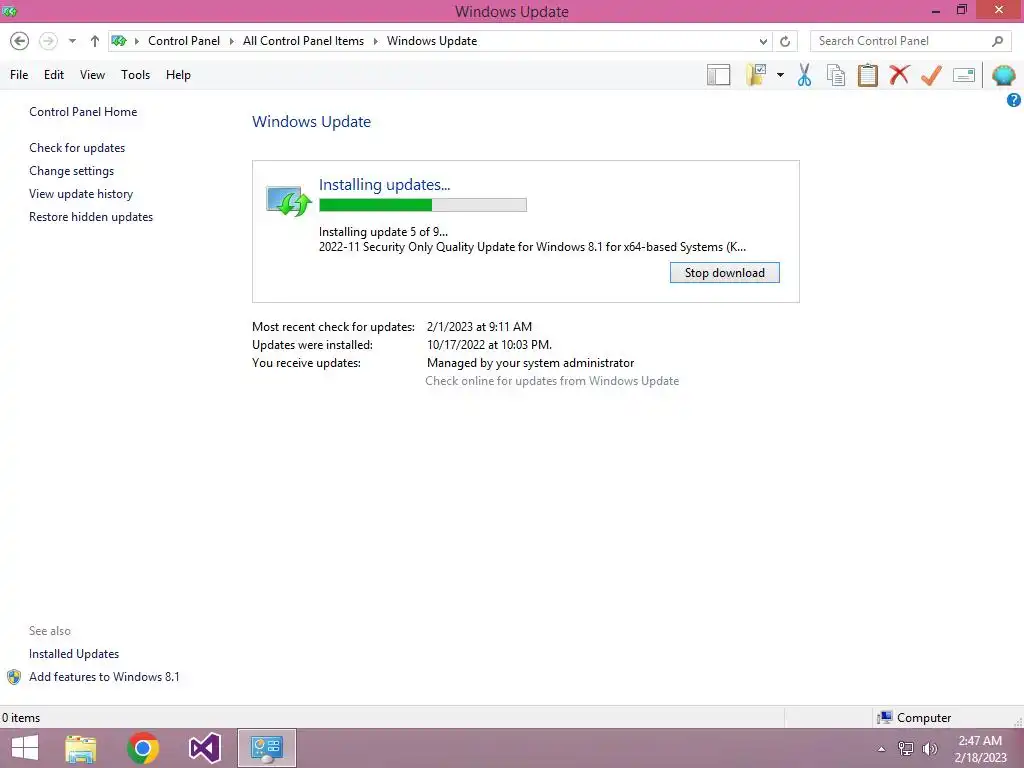Click the window title bar system icon
The height and width of the screenshot is (768, 1024).
click(x=10, y=11)
